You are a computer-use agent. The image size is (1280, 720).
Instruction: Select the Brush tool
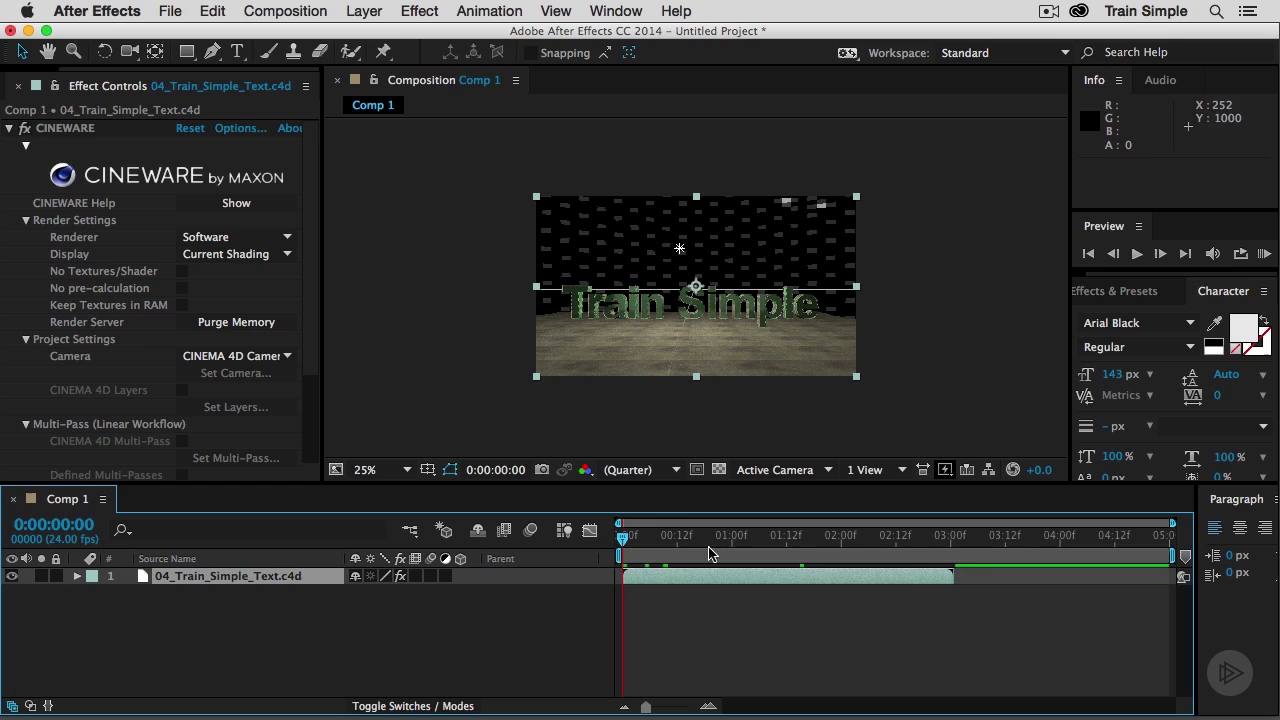(x=269, y=51)
